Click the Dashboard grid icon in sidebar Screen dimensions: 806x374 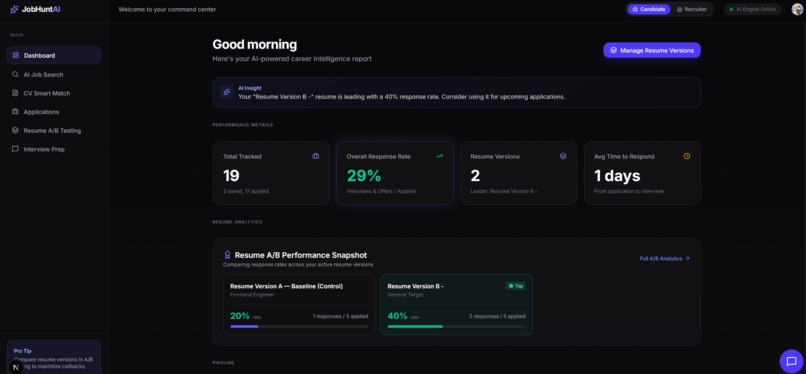point(15,55)
